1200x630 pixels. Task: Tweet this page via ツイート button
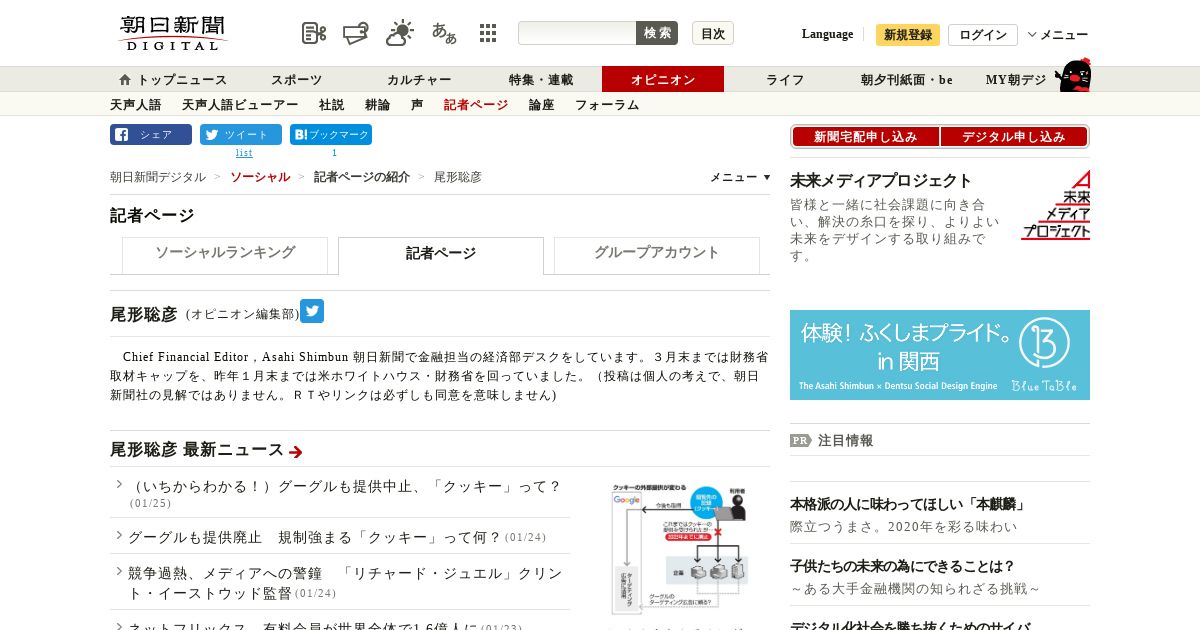pos(241,135)
